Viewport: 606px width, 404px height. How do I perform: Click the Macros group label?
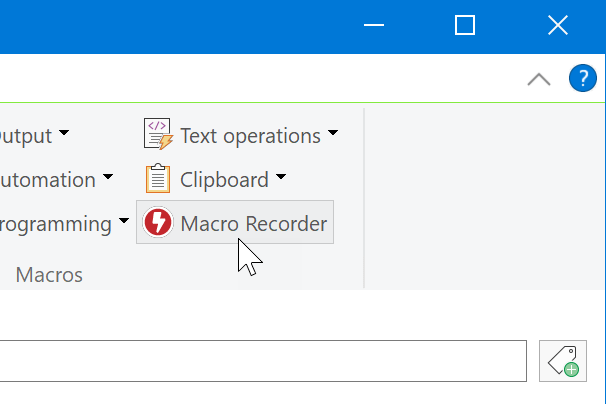(x=50, y=274)
